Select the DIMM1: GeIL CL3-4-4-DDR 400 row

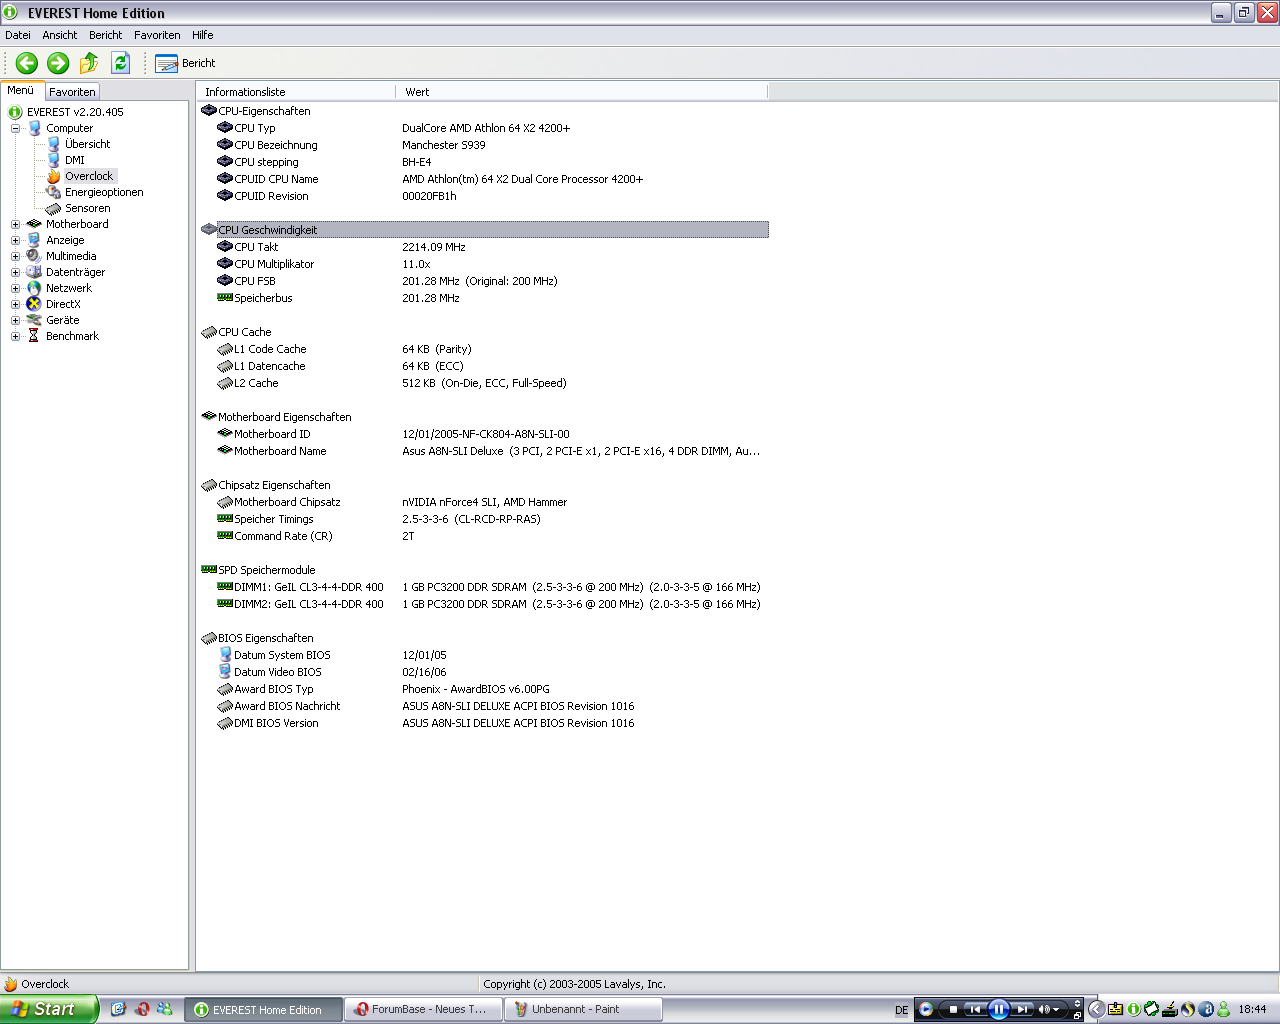click(x=484, y=587)
